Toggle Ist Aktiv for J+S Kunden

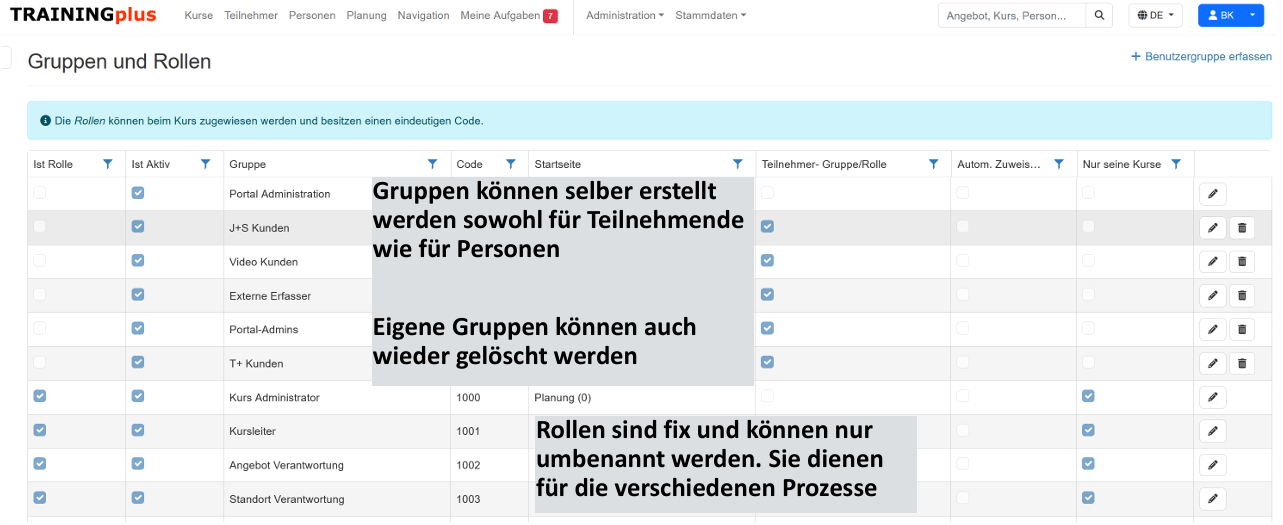138,227
